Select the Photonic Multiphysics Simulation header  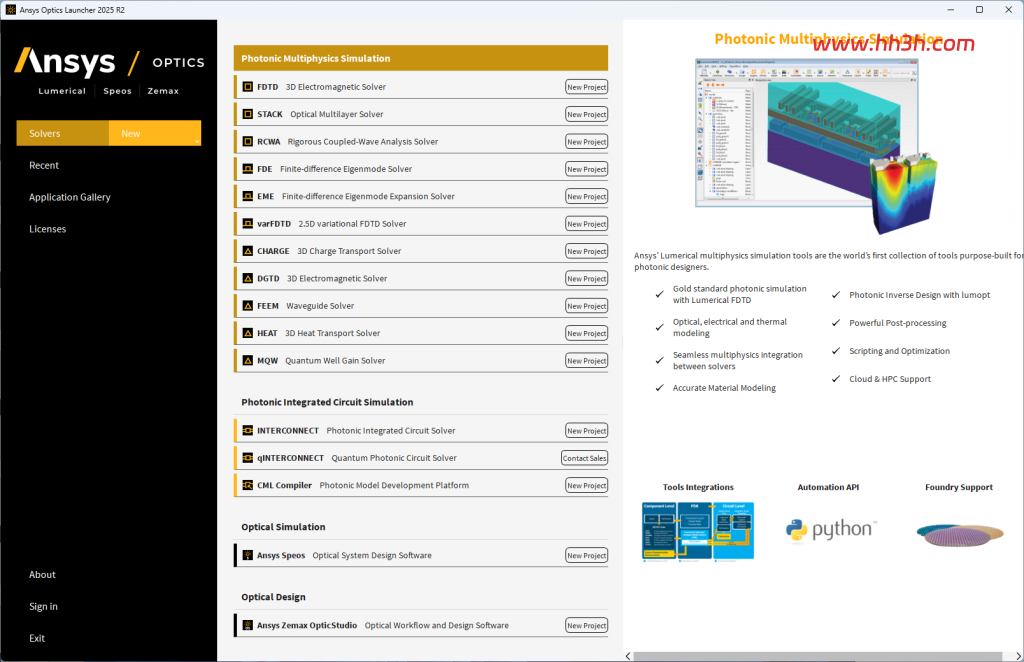point(421,58)
